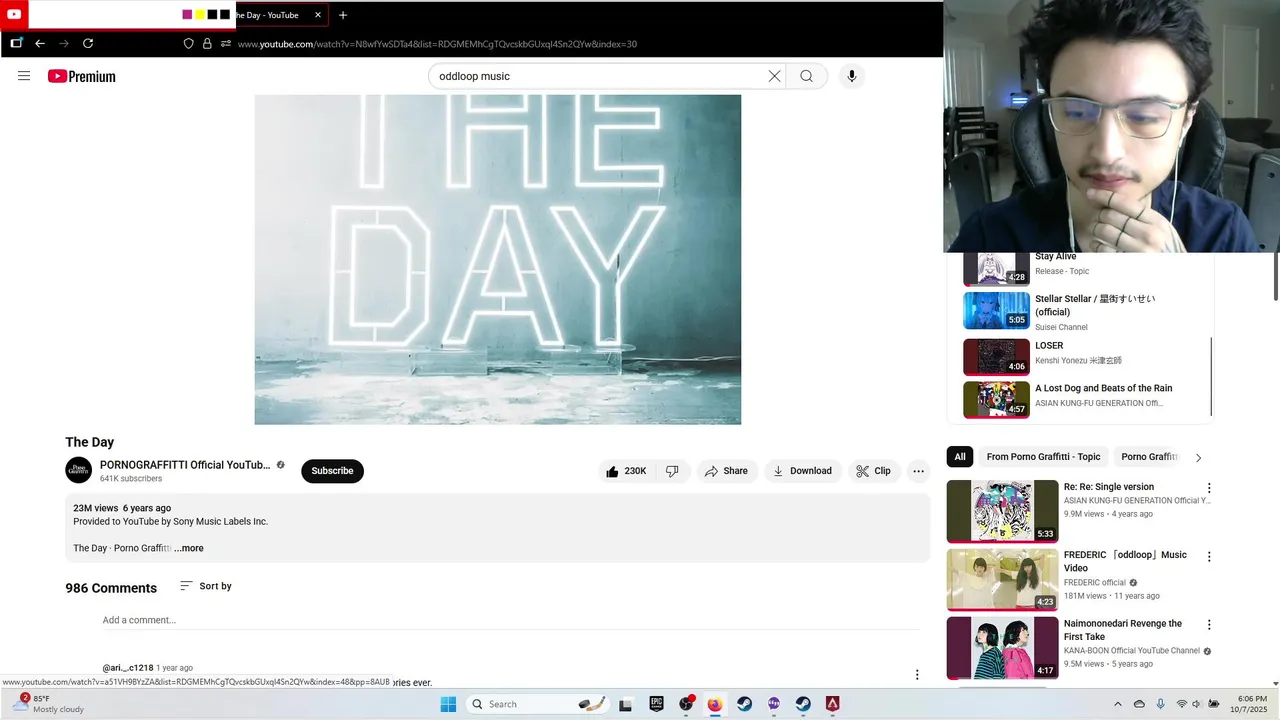Open the red Apex Legends taskbar icon
1280x720 pixels.
(832, 704)
